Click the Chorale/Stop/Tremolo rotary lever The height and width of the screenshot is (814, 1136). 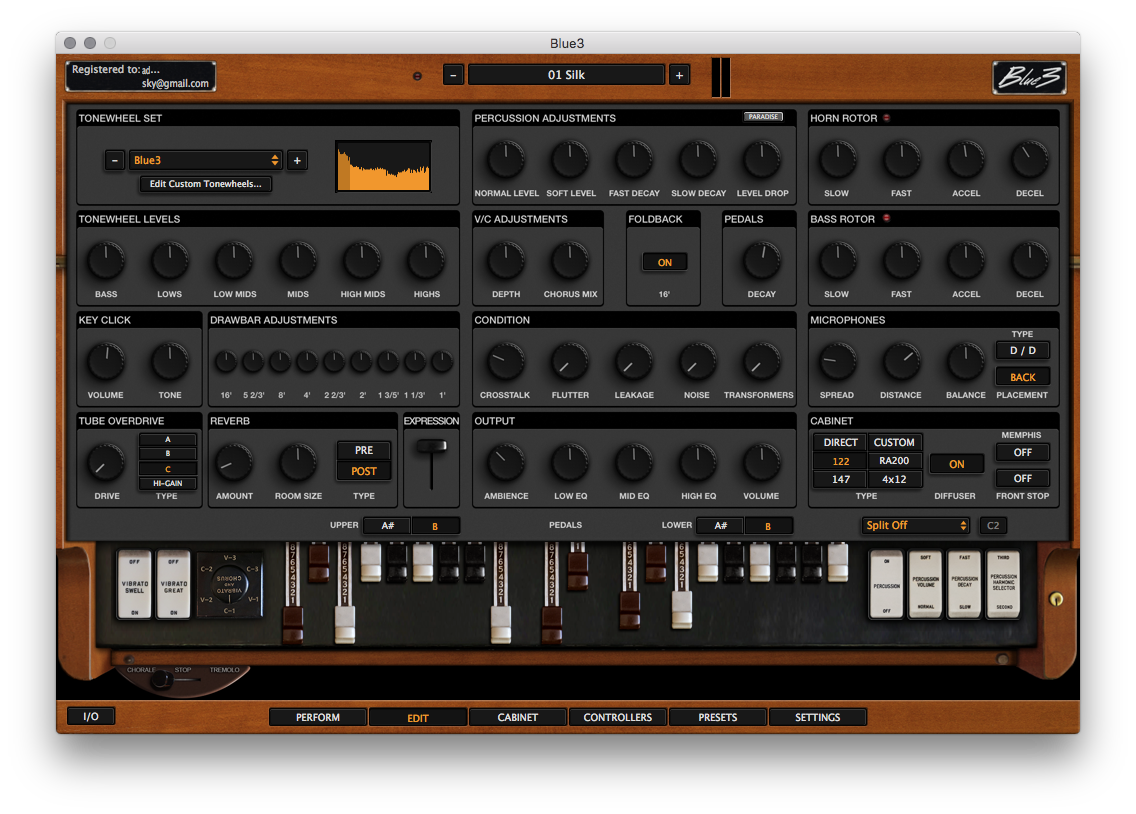(159, 680)
